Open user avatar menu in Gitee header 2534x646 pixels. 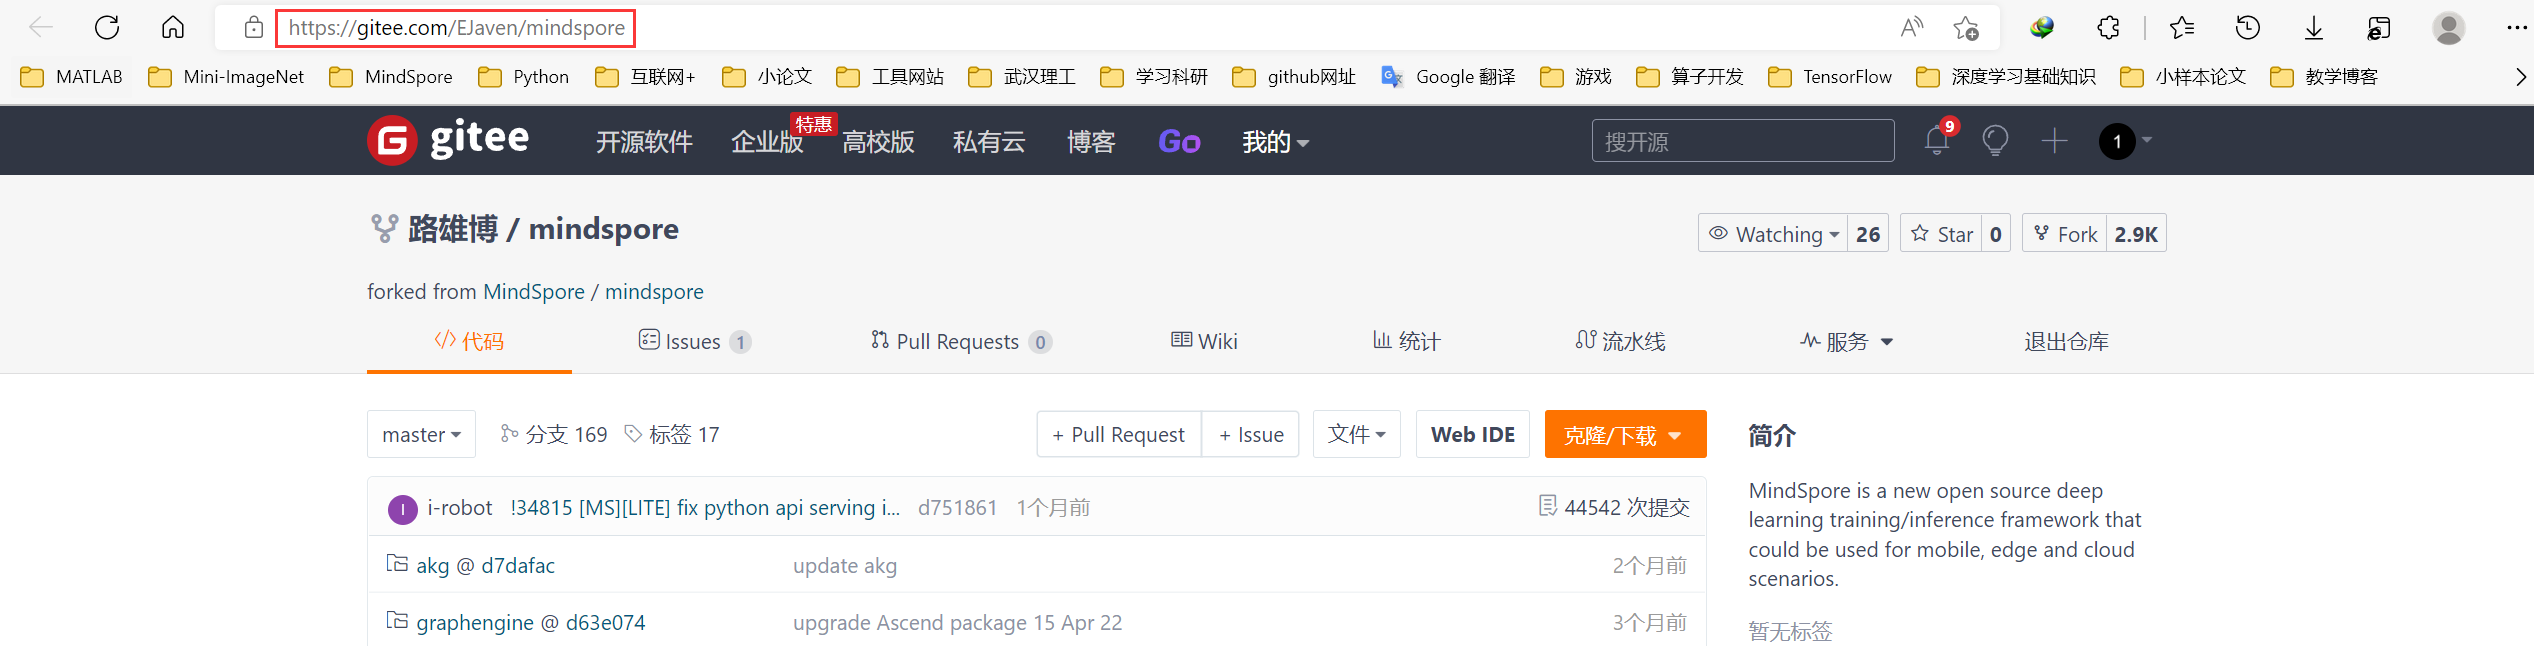pyautogui.click(x=2125, y=141)
